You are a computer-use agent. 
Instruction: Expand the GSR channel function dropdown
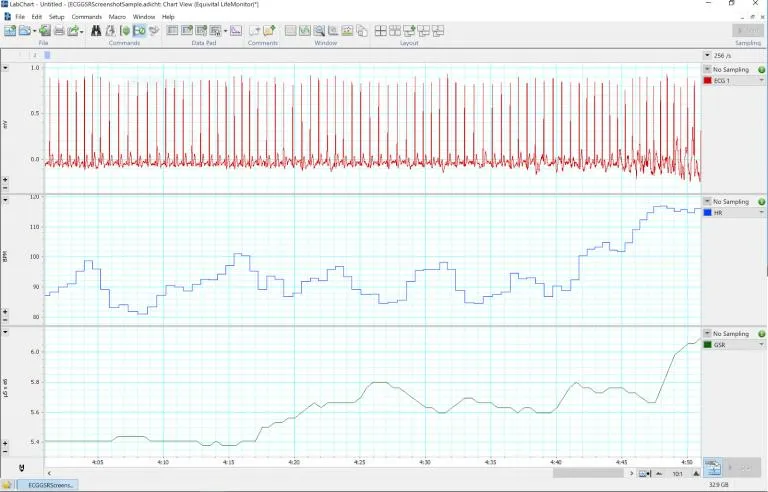tap(761, 344)
